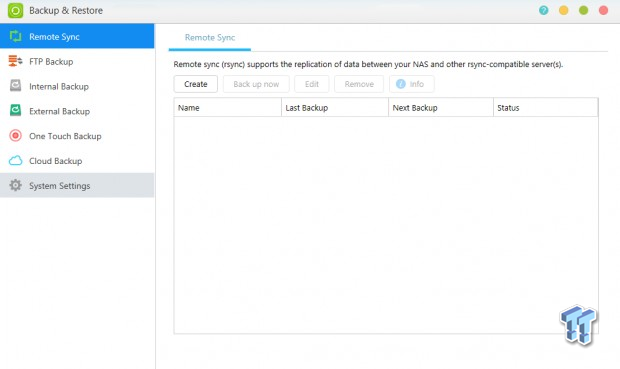
Task: Click the External Backup drive icon
Action: pyautogui.click(x=15, y=110)
